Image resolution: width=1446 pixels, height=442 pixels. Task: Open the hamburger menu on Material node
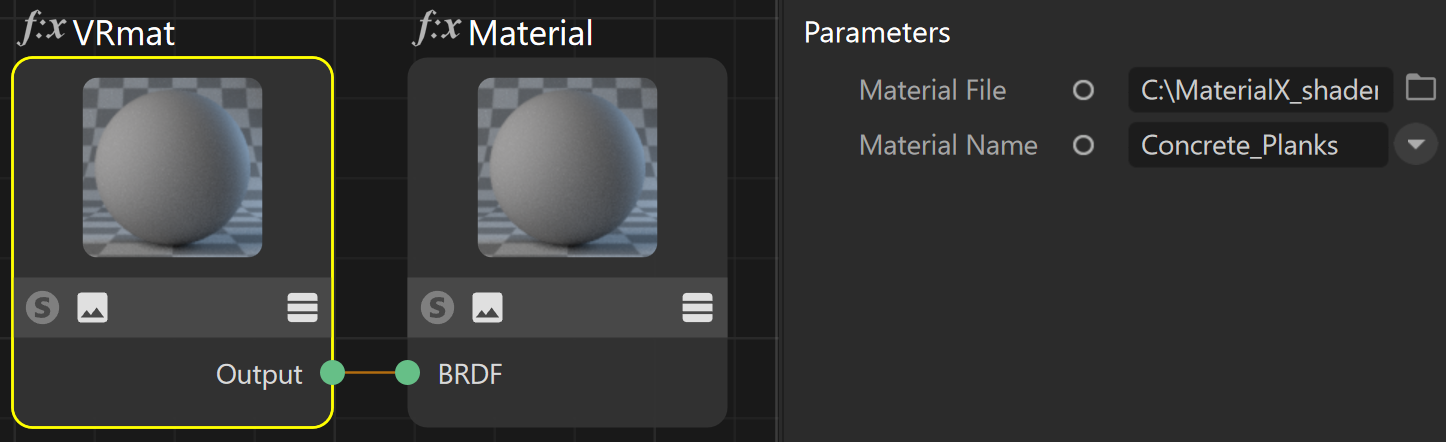(x=697, y=307)
